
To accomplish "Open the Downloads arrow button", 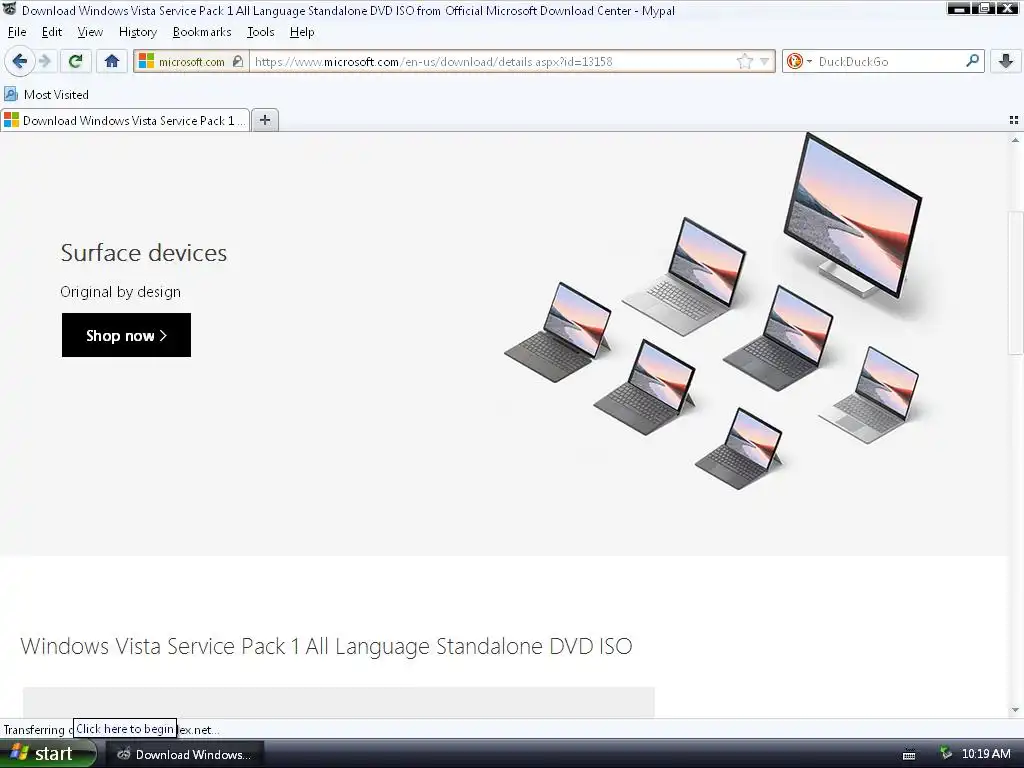I will (1006, 61).
